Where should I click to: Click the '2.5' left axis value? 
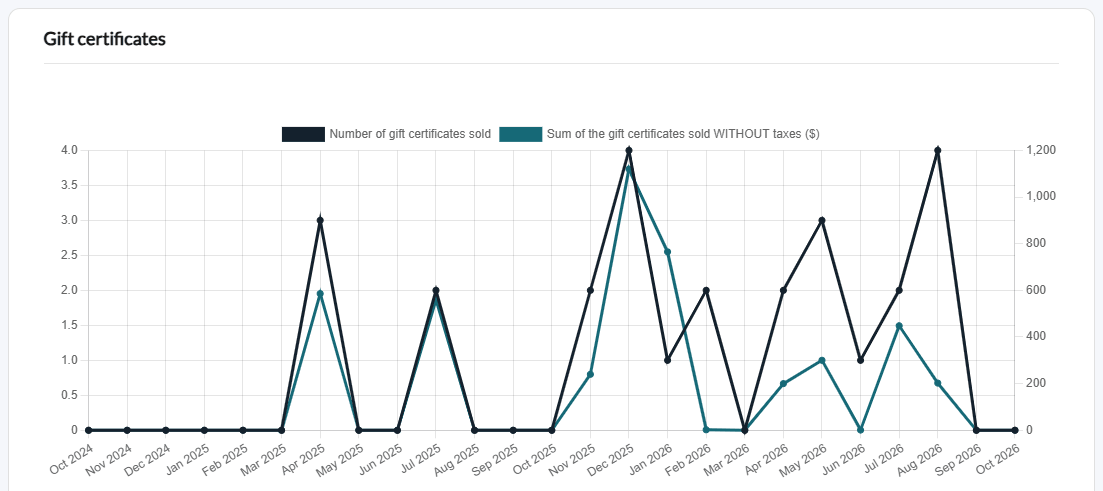[x=72, y=255]
